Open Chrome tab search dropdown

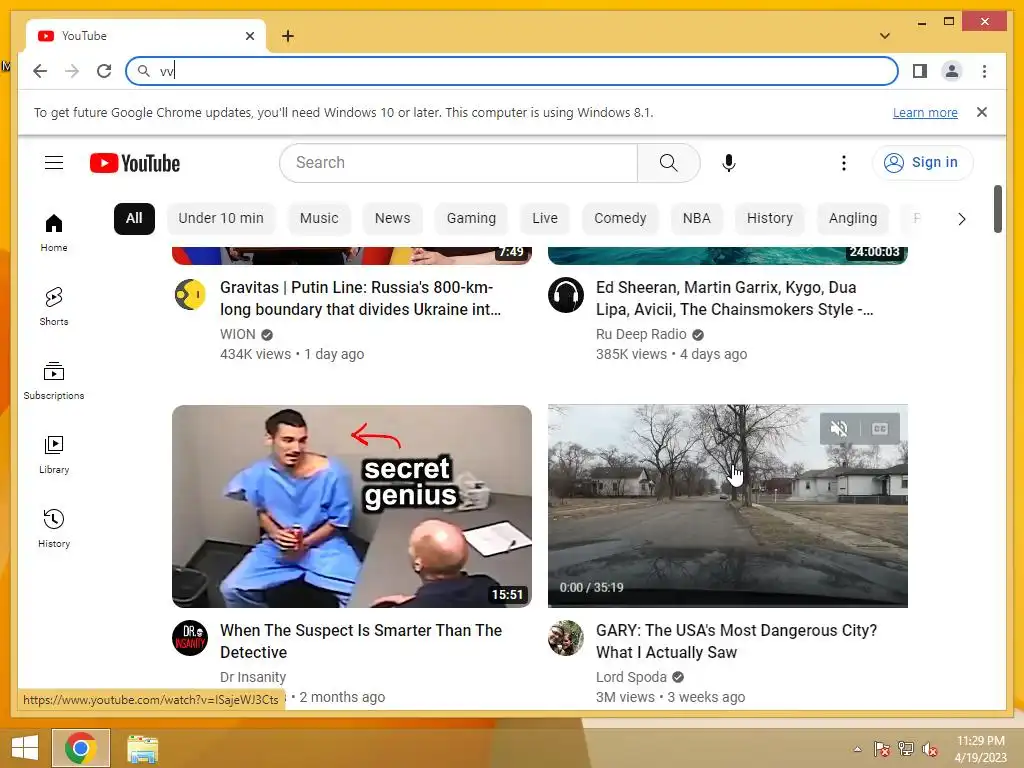[x=885, y=36]
